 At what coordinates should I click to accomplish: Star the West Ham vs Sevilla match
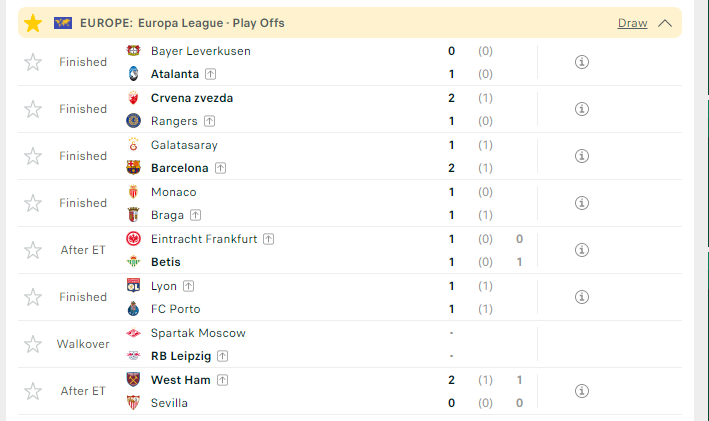pyautogui.click(x=33, y=392)
